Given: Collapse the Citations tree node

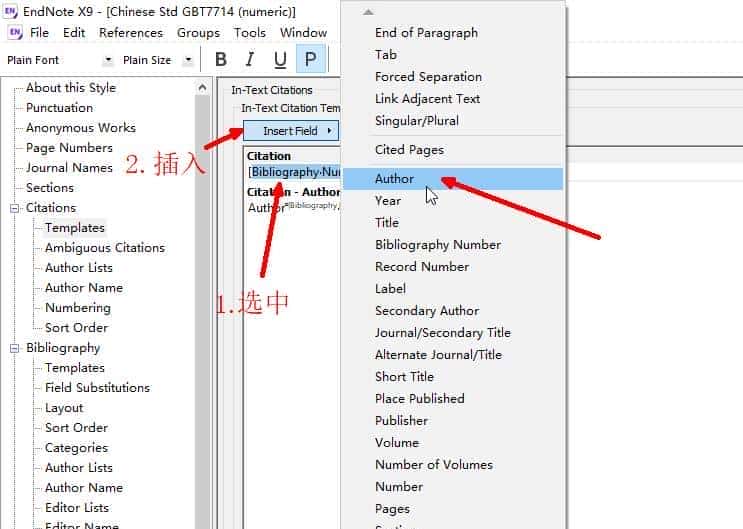Looking at the screenshot, I should [x=15, y=208].
